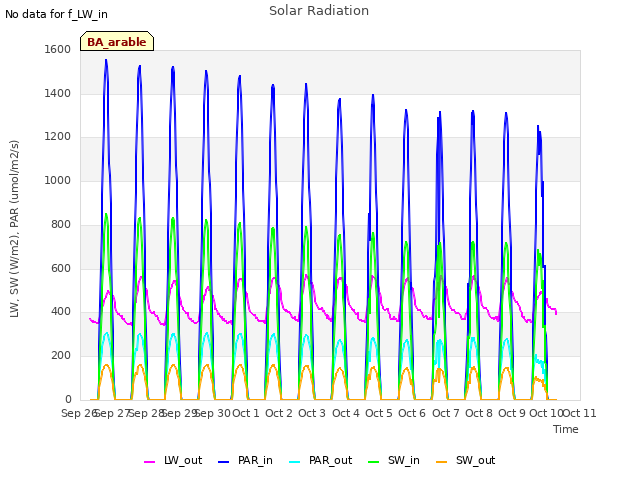The image size is (640, 480).
Task: Click the green SW_in legend swatch
Action: click(x=373, y=462)
